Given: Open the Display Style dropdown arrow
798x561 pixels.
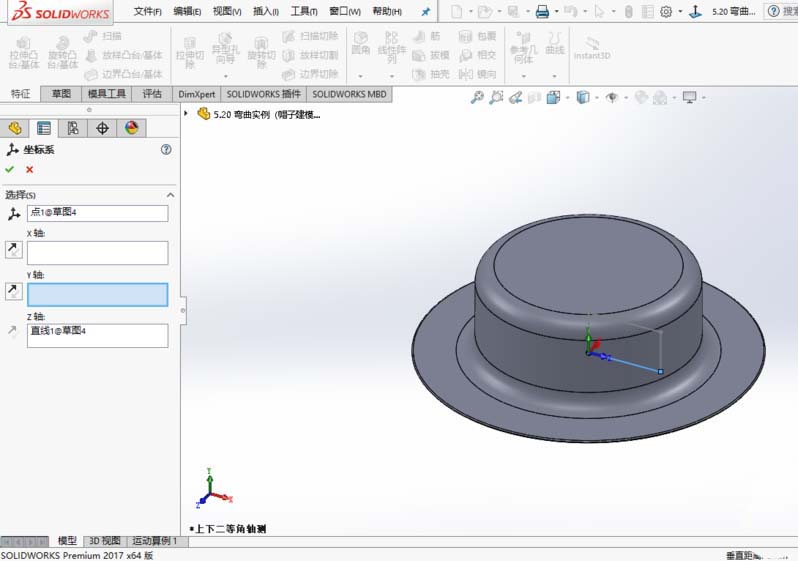Looking at the screenshot, I should (596, 97).
